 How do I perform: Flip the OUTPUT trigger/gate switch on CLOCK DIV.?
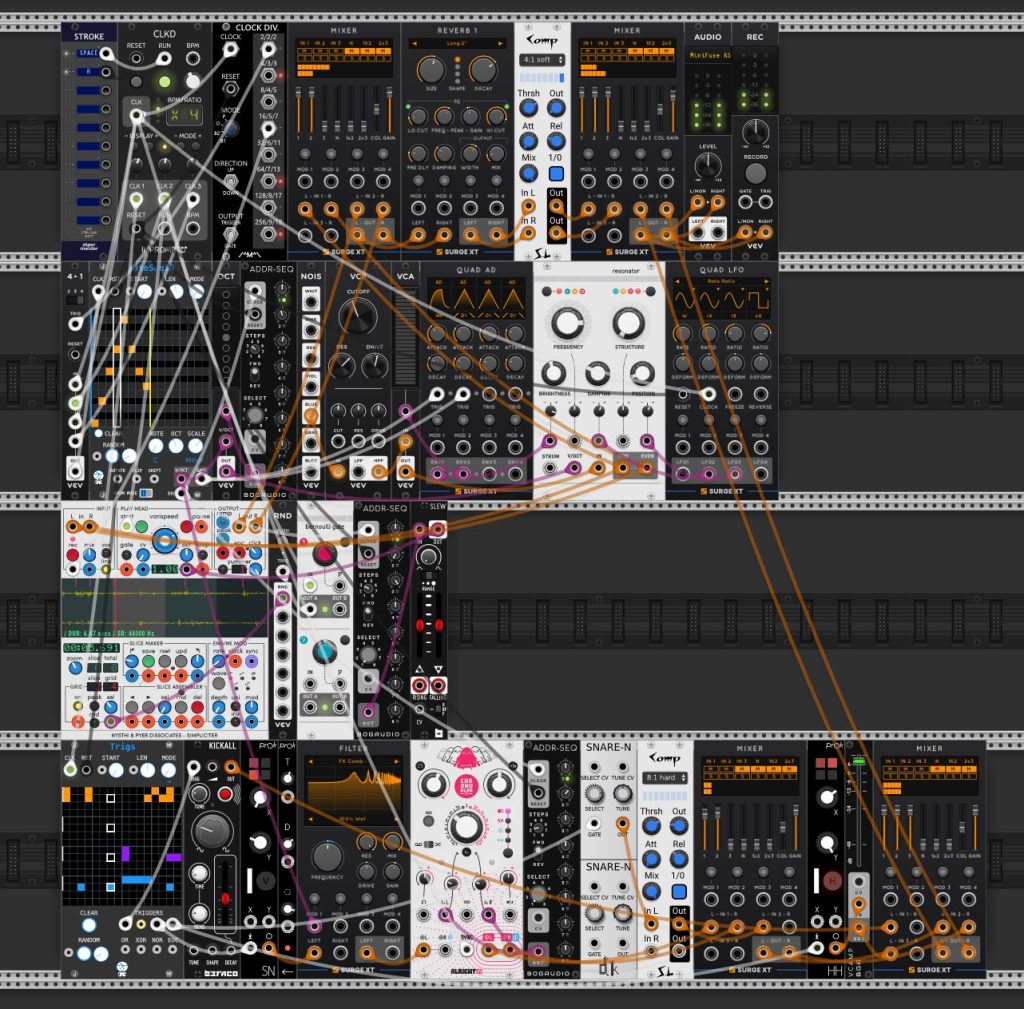pyautogui.click(x=230, y=233)
